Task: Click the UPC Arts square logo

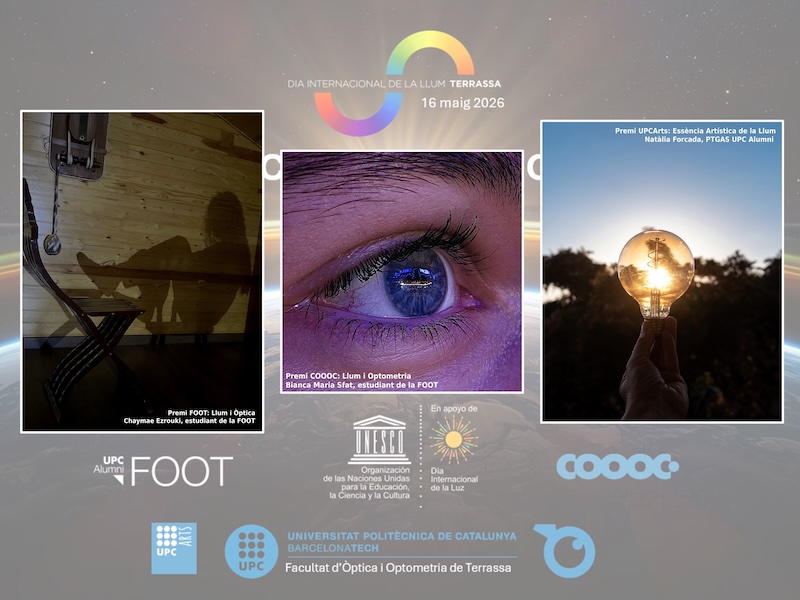Action: click(174, 548)
